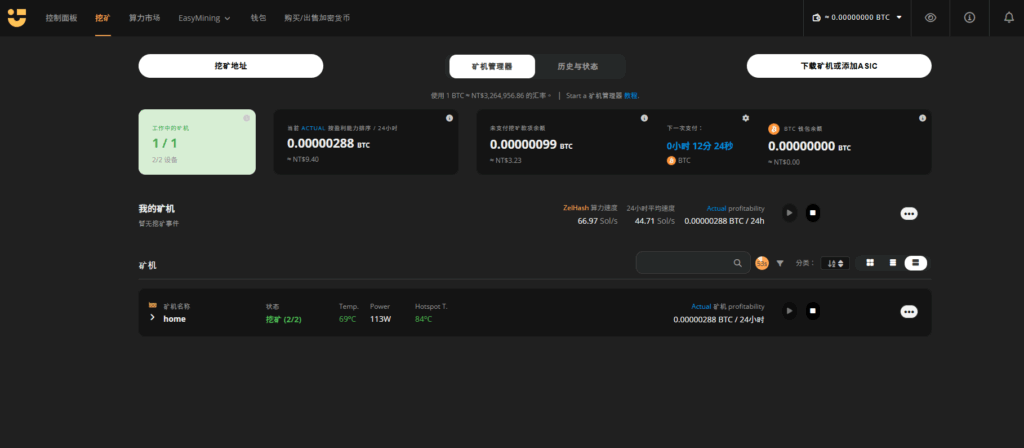Click the orange auto-refresh countdown timer
This screenshot has height=448, width=1024.
[762, 263]
